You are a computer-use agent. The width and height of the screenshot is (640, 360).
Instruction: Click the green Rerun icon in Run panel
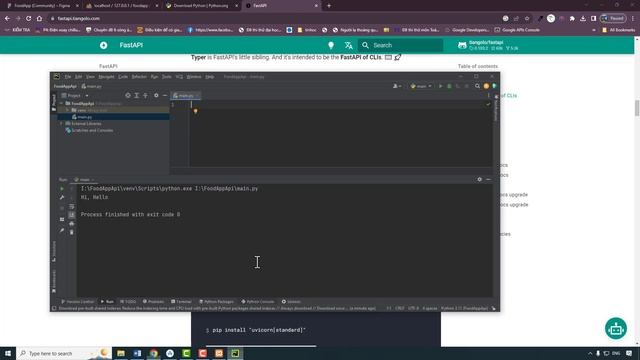(62, 189)
